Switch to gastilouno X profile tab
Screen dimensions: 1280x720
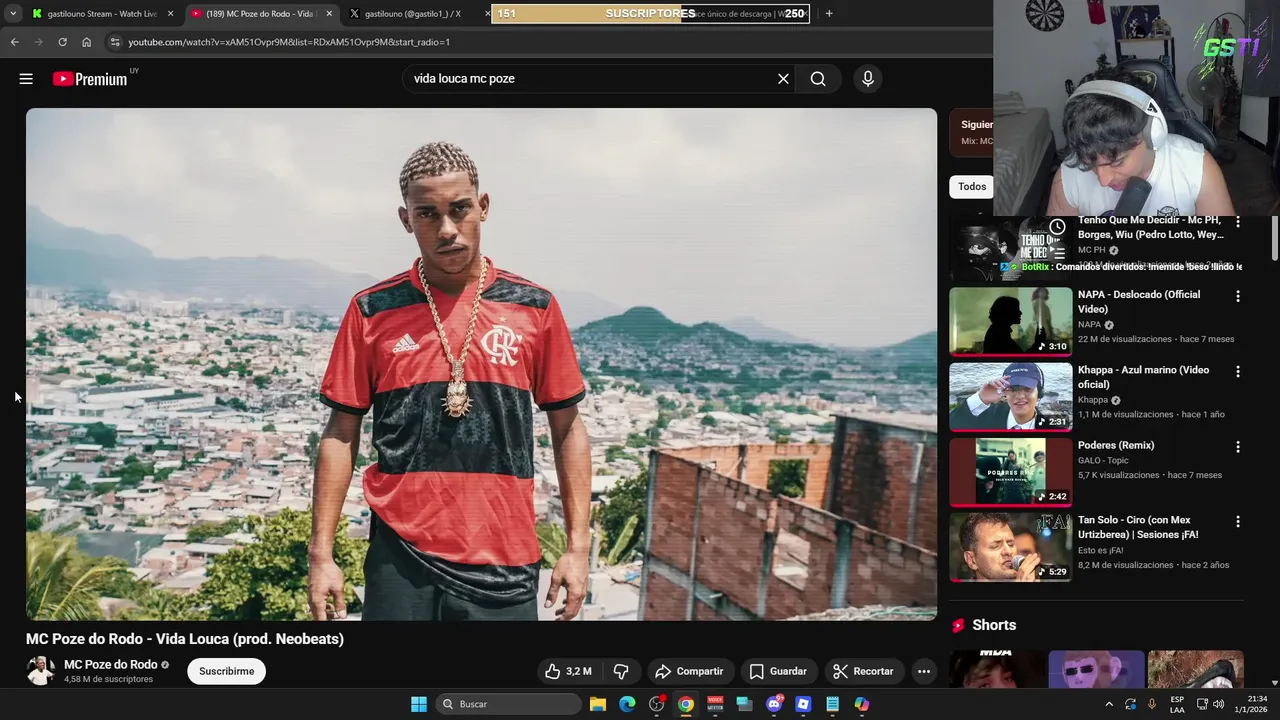(413, 14)
